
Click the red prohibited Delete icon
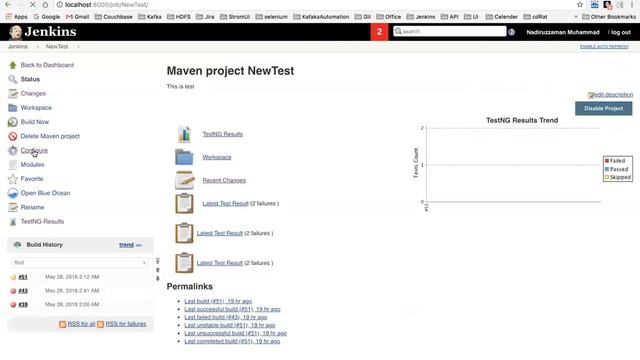[x=13, y=136]
